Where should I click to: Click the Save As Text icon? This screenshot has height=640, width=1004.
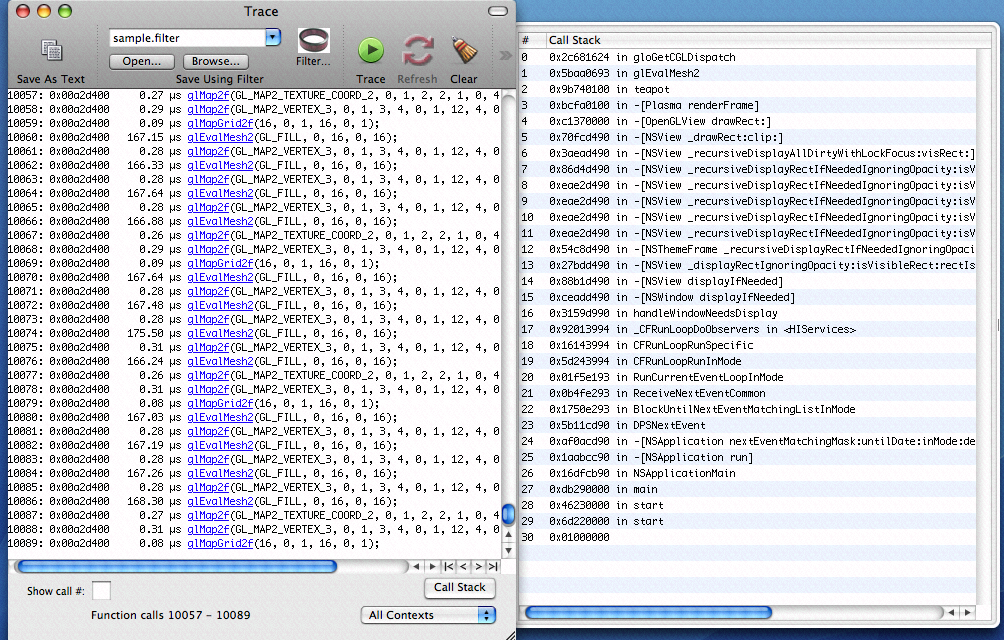click(x=52, y=51)
